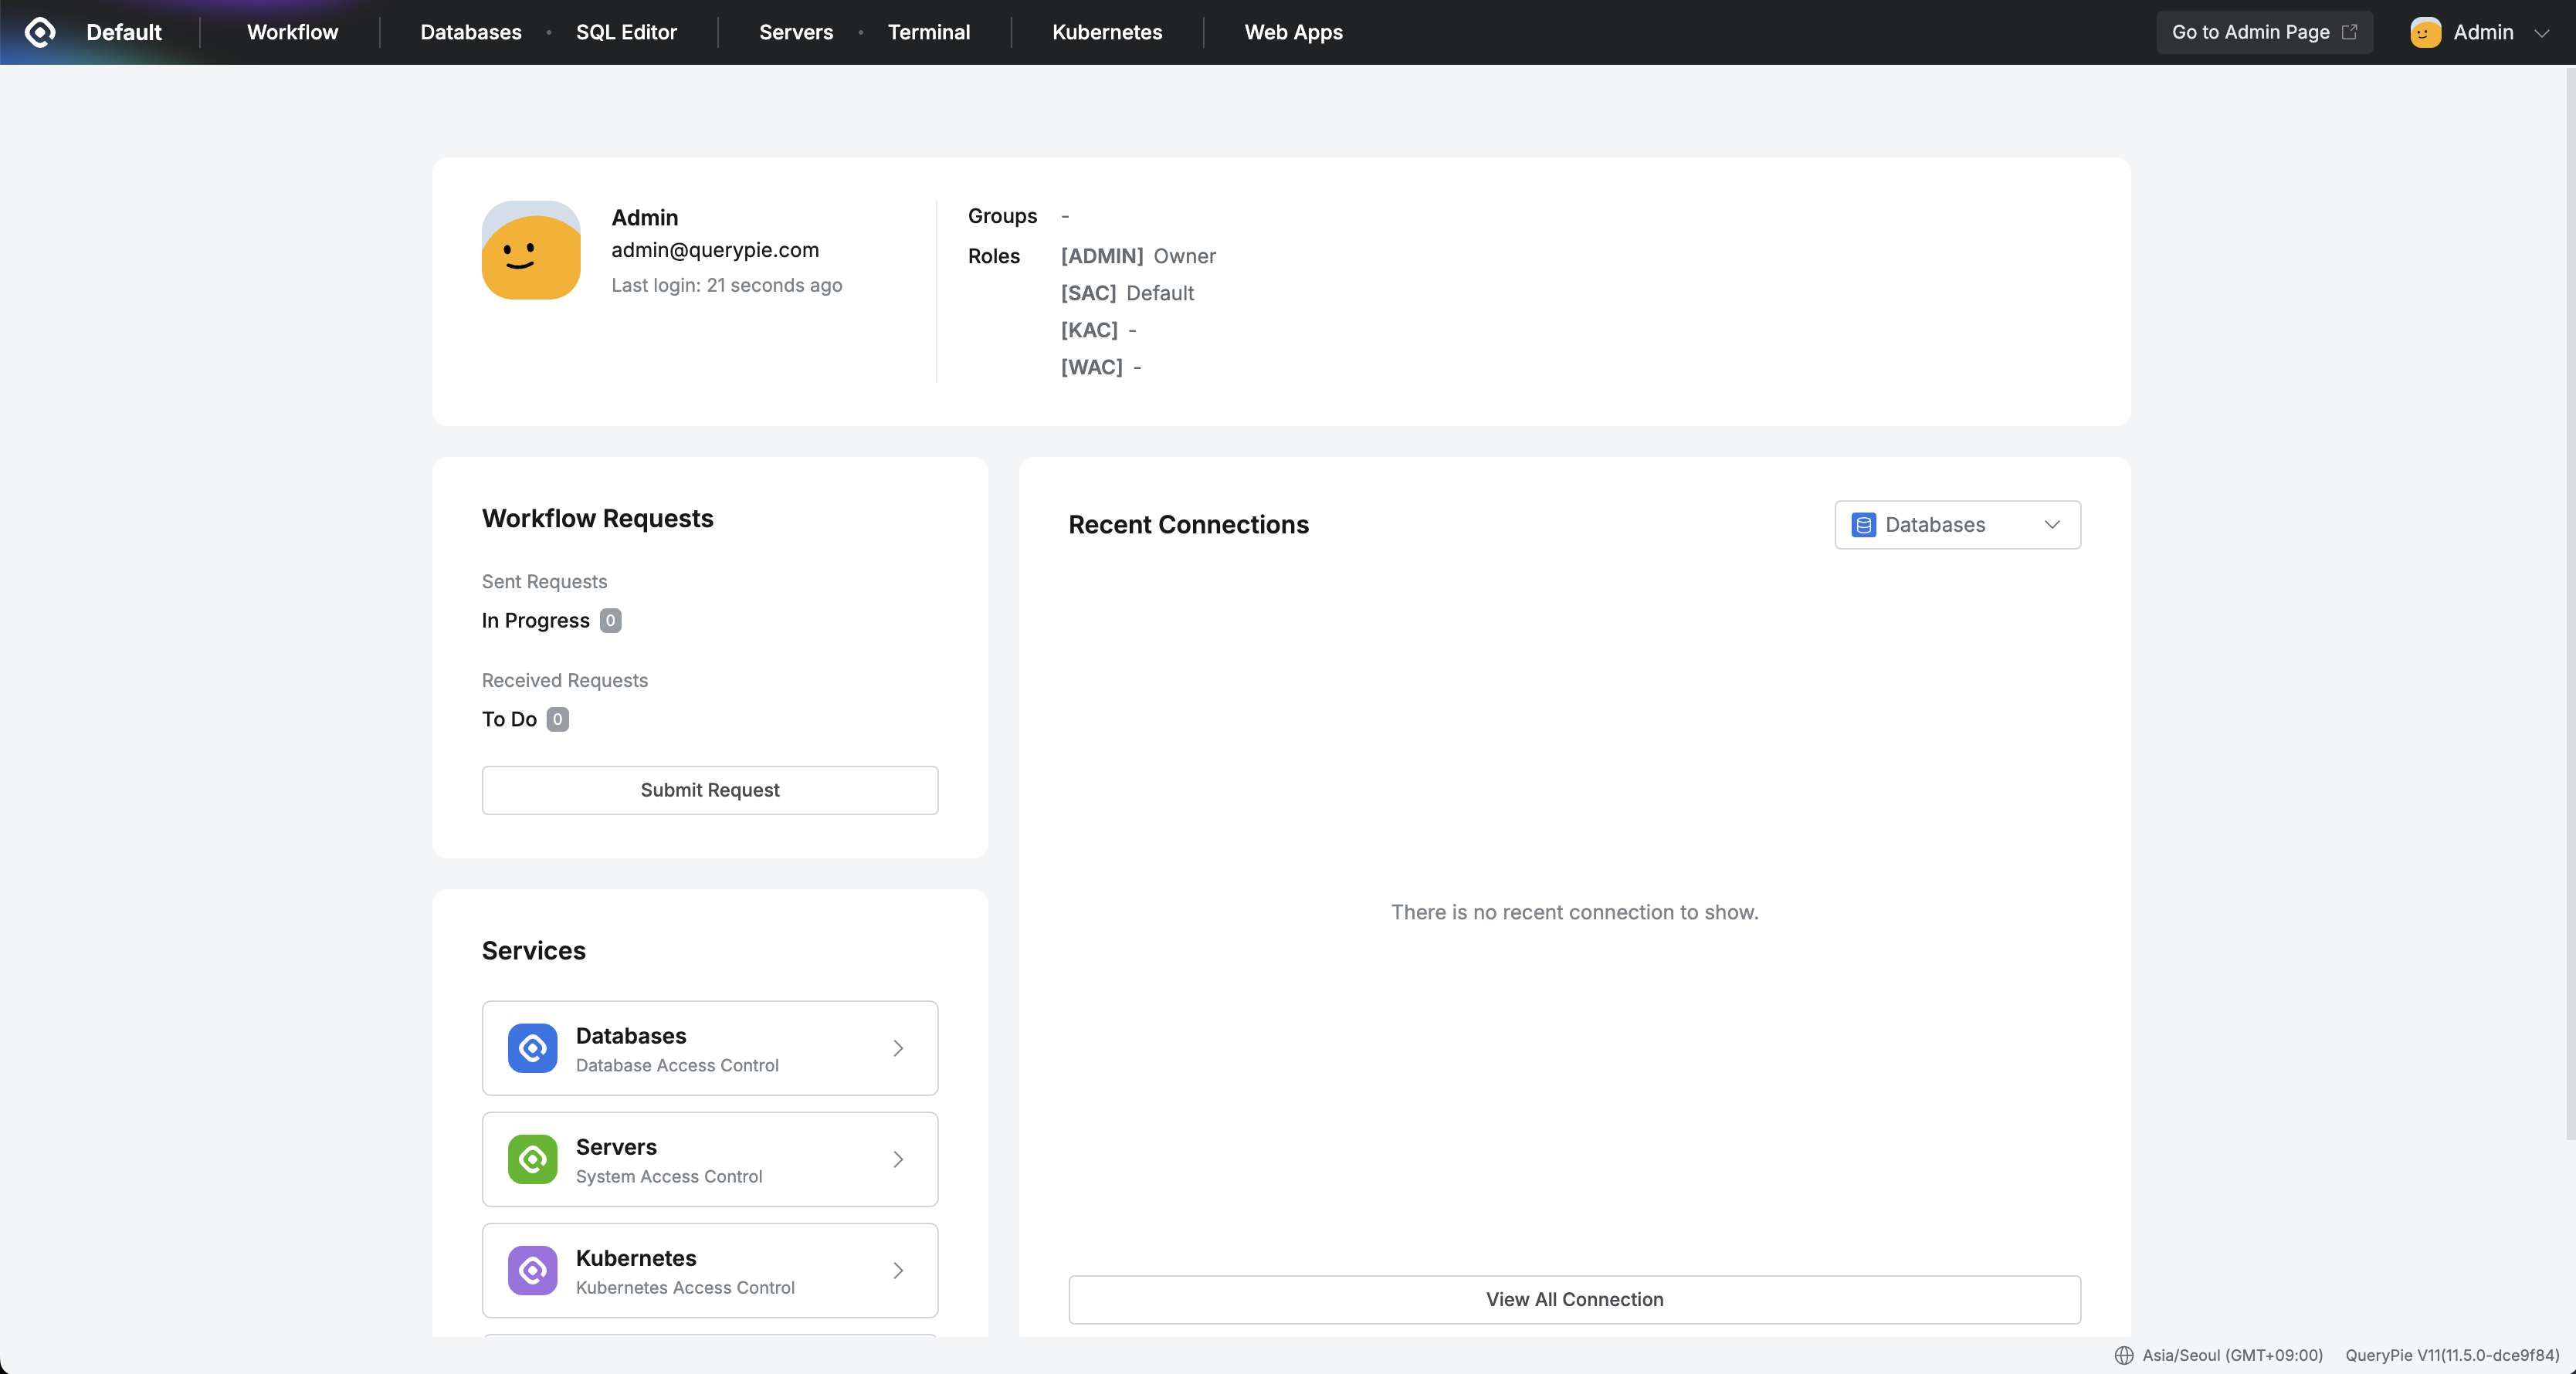Click the external link icon beside Admin Page
Image resolution: width=2576 pixels, height=1374 pixels.
(2350, 32)
